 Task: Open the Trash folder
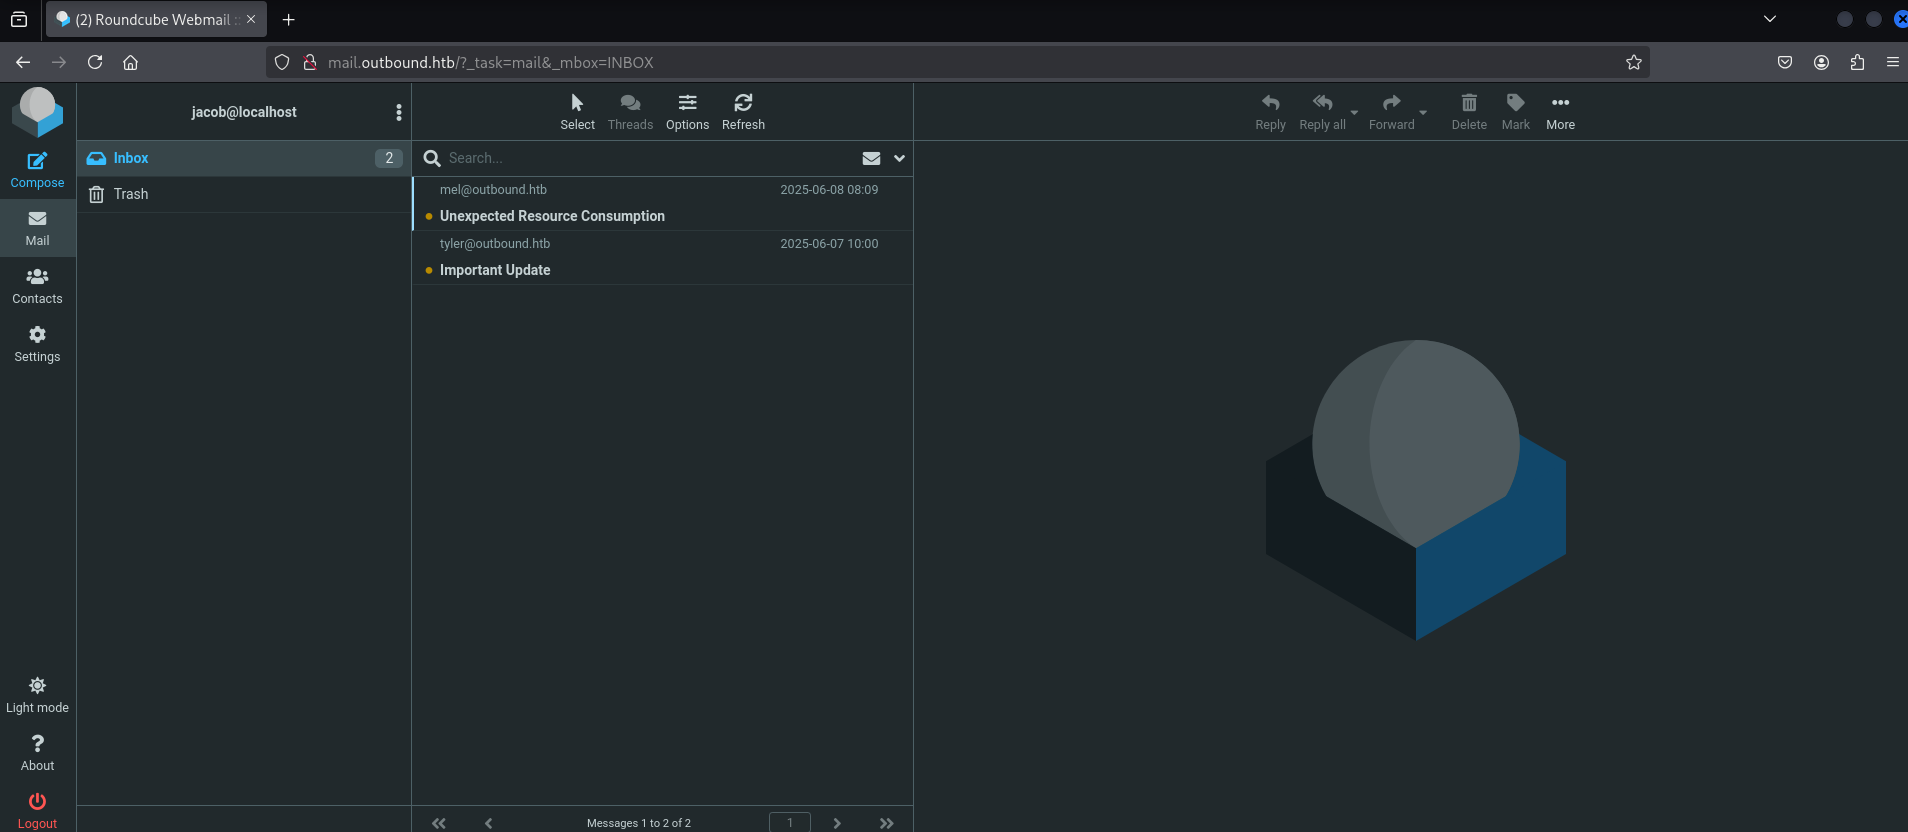[x=244, y=194]
